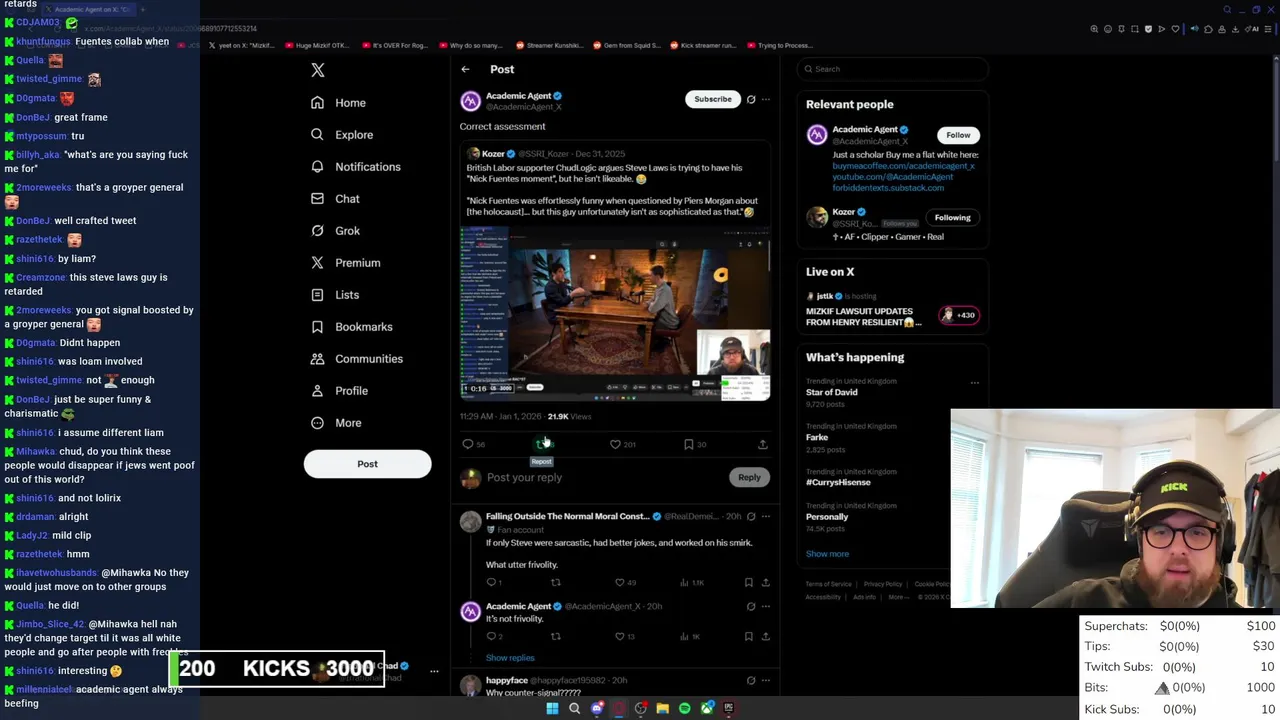
Task: Open more options on main post
Action: pyautogui.click(x=766, y=99)
